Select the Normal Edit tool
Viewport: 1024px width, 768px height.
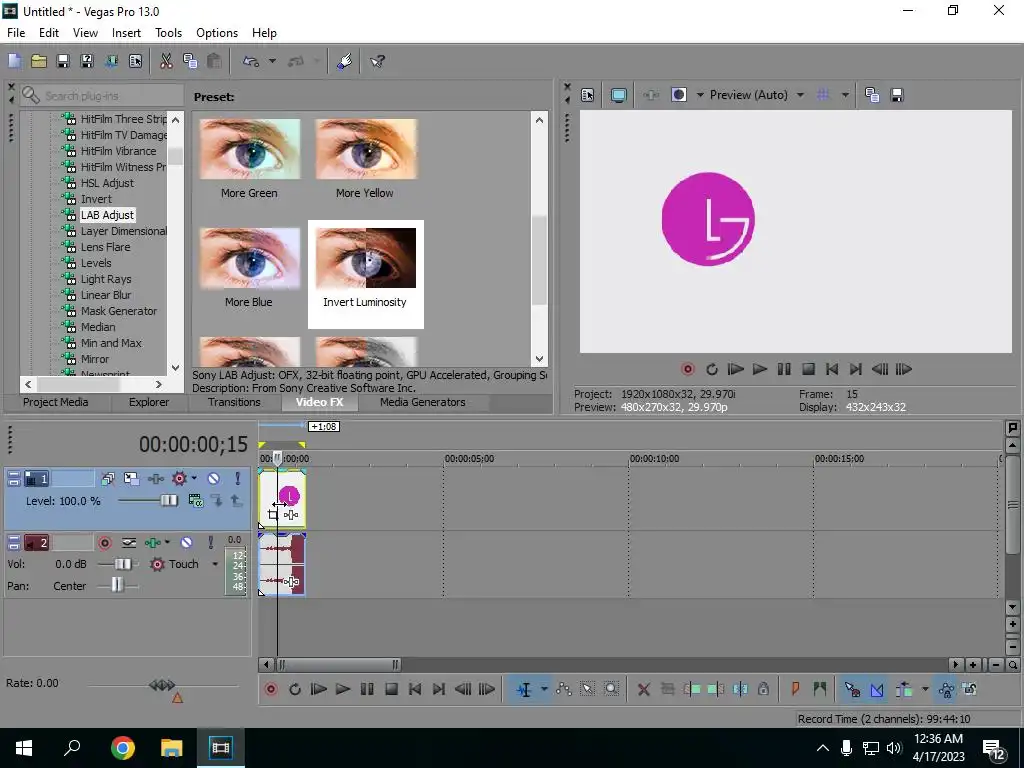[524, 689]
